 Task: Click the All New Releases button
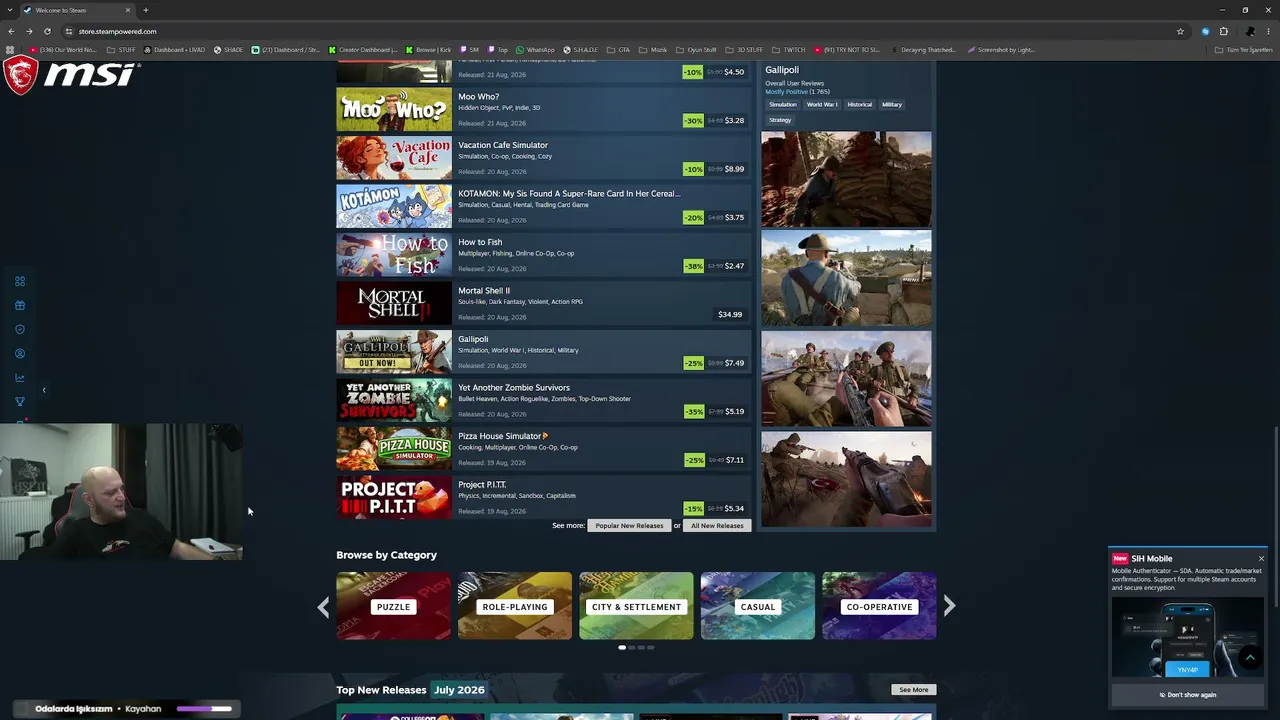[x=717, y=526]
